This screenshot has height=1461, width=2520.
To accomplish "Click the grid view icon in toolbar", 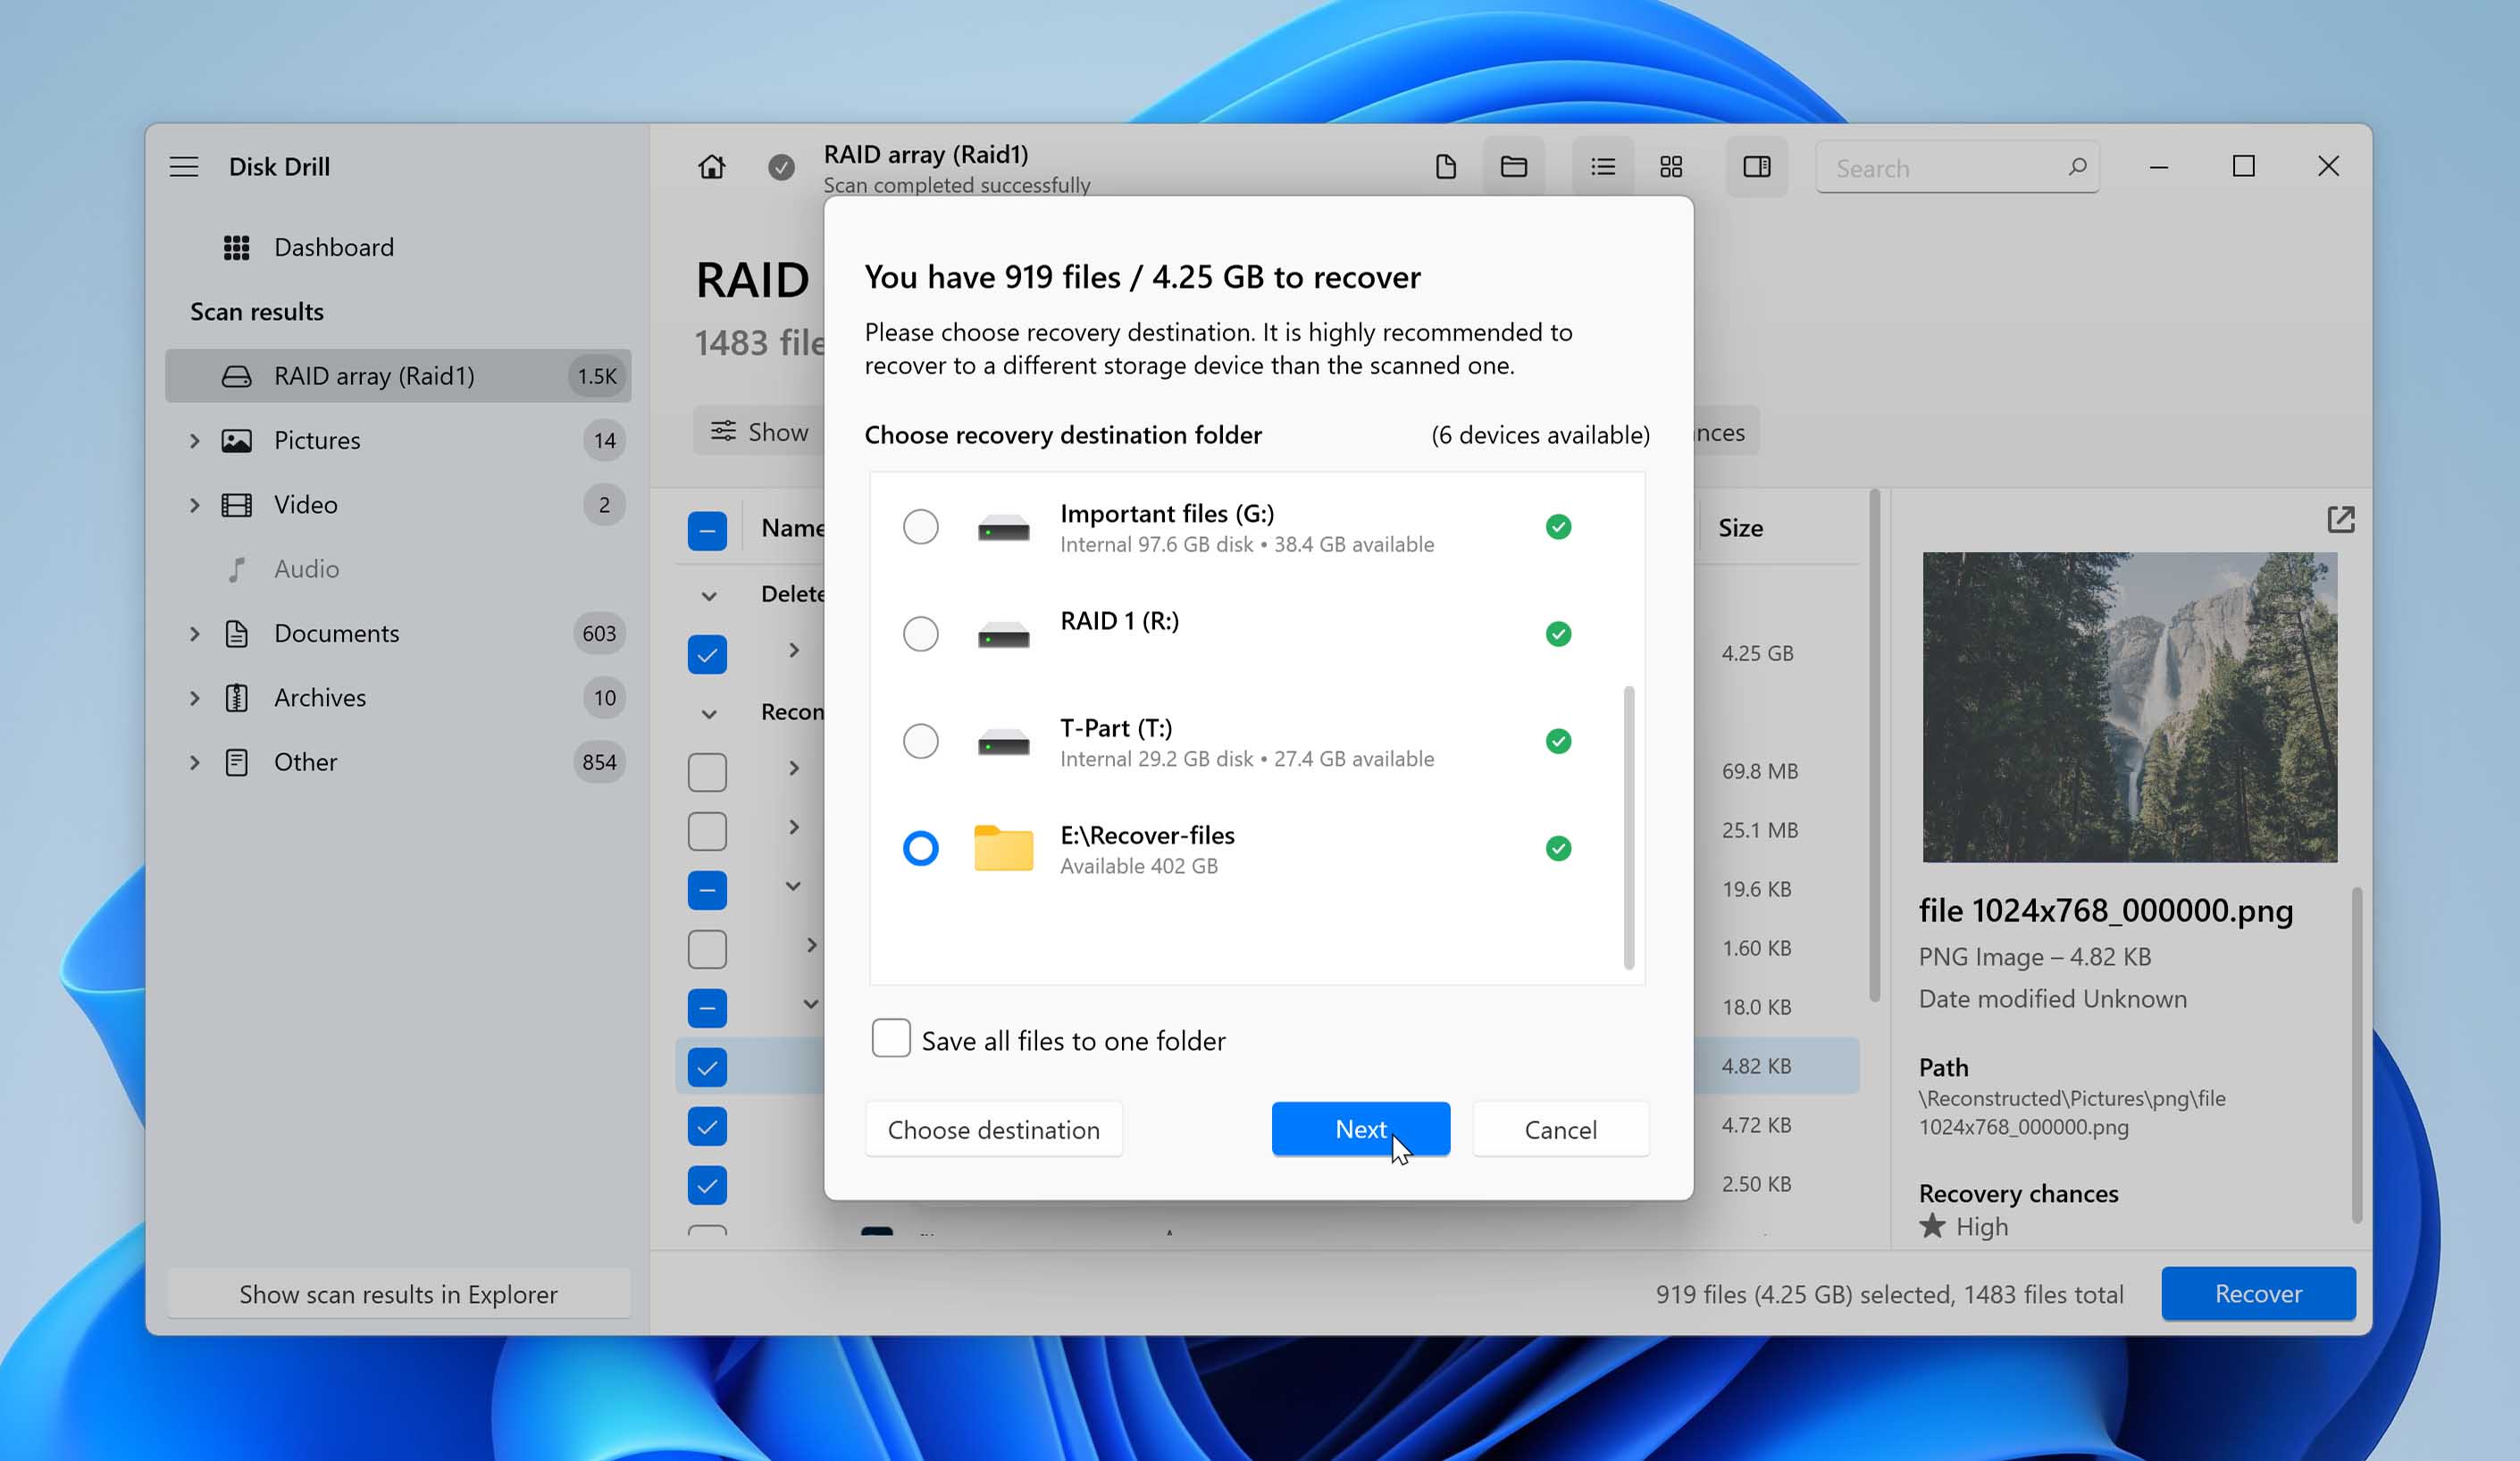I will click(x=1672, y=165).
